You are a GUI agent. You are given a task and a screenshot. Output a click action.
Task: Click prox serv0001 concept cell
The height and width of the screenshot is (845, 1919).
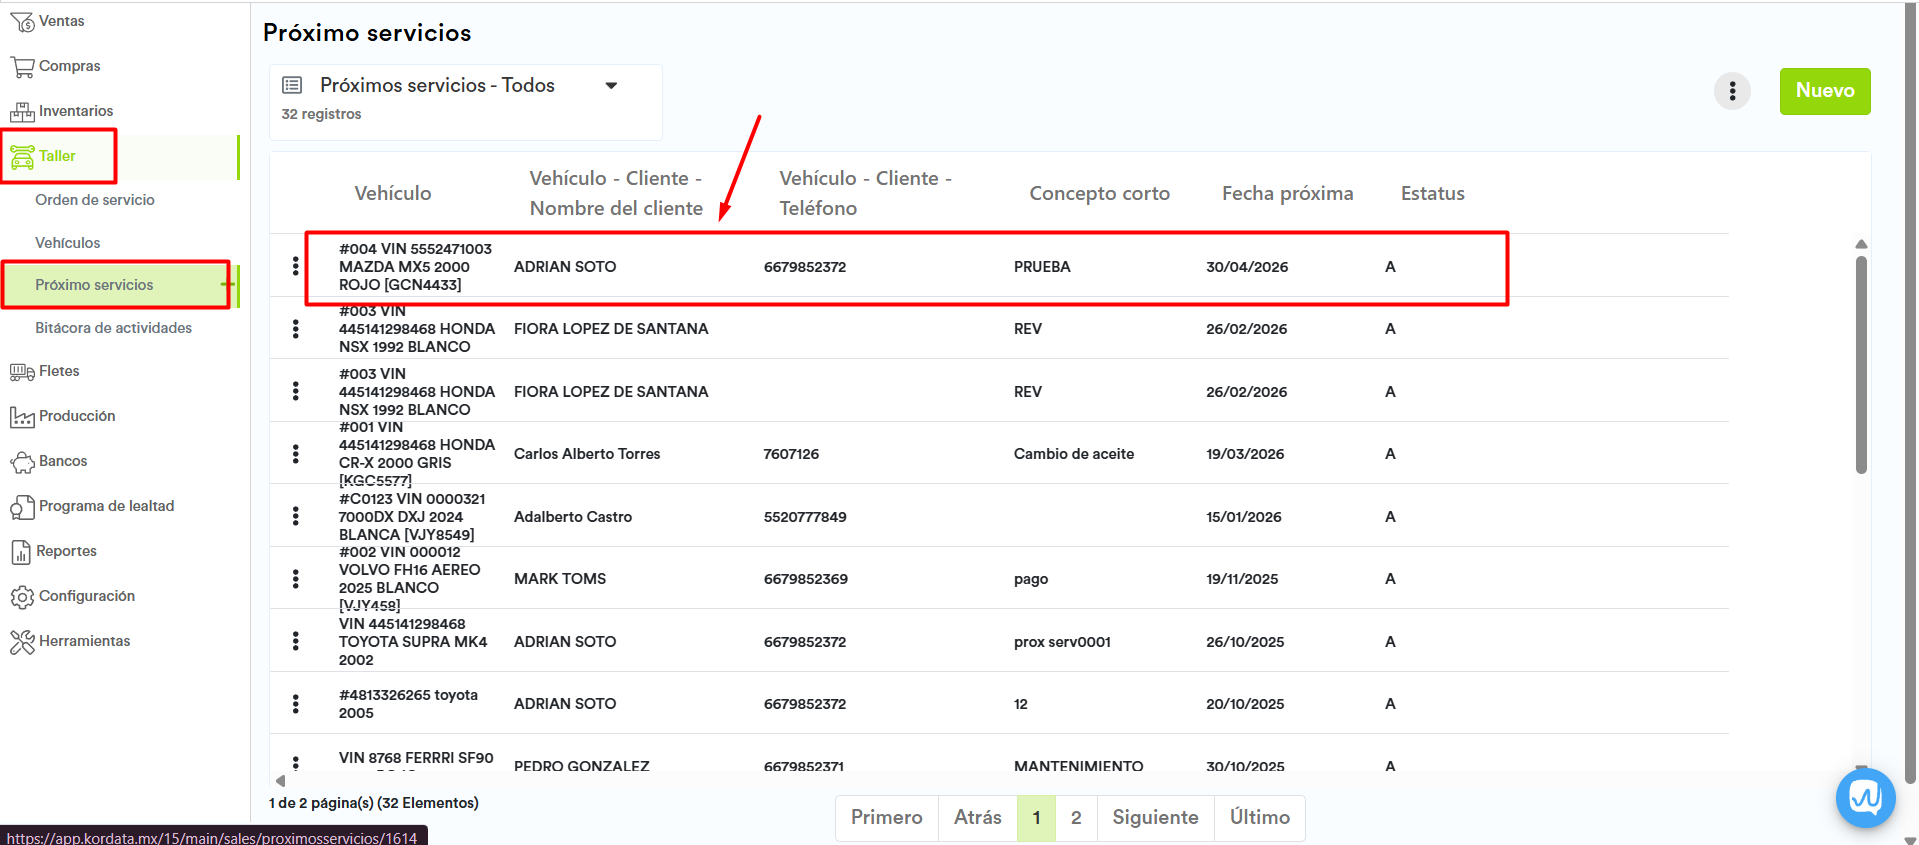click(1062, 642)
